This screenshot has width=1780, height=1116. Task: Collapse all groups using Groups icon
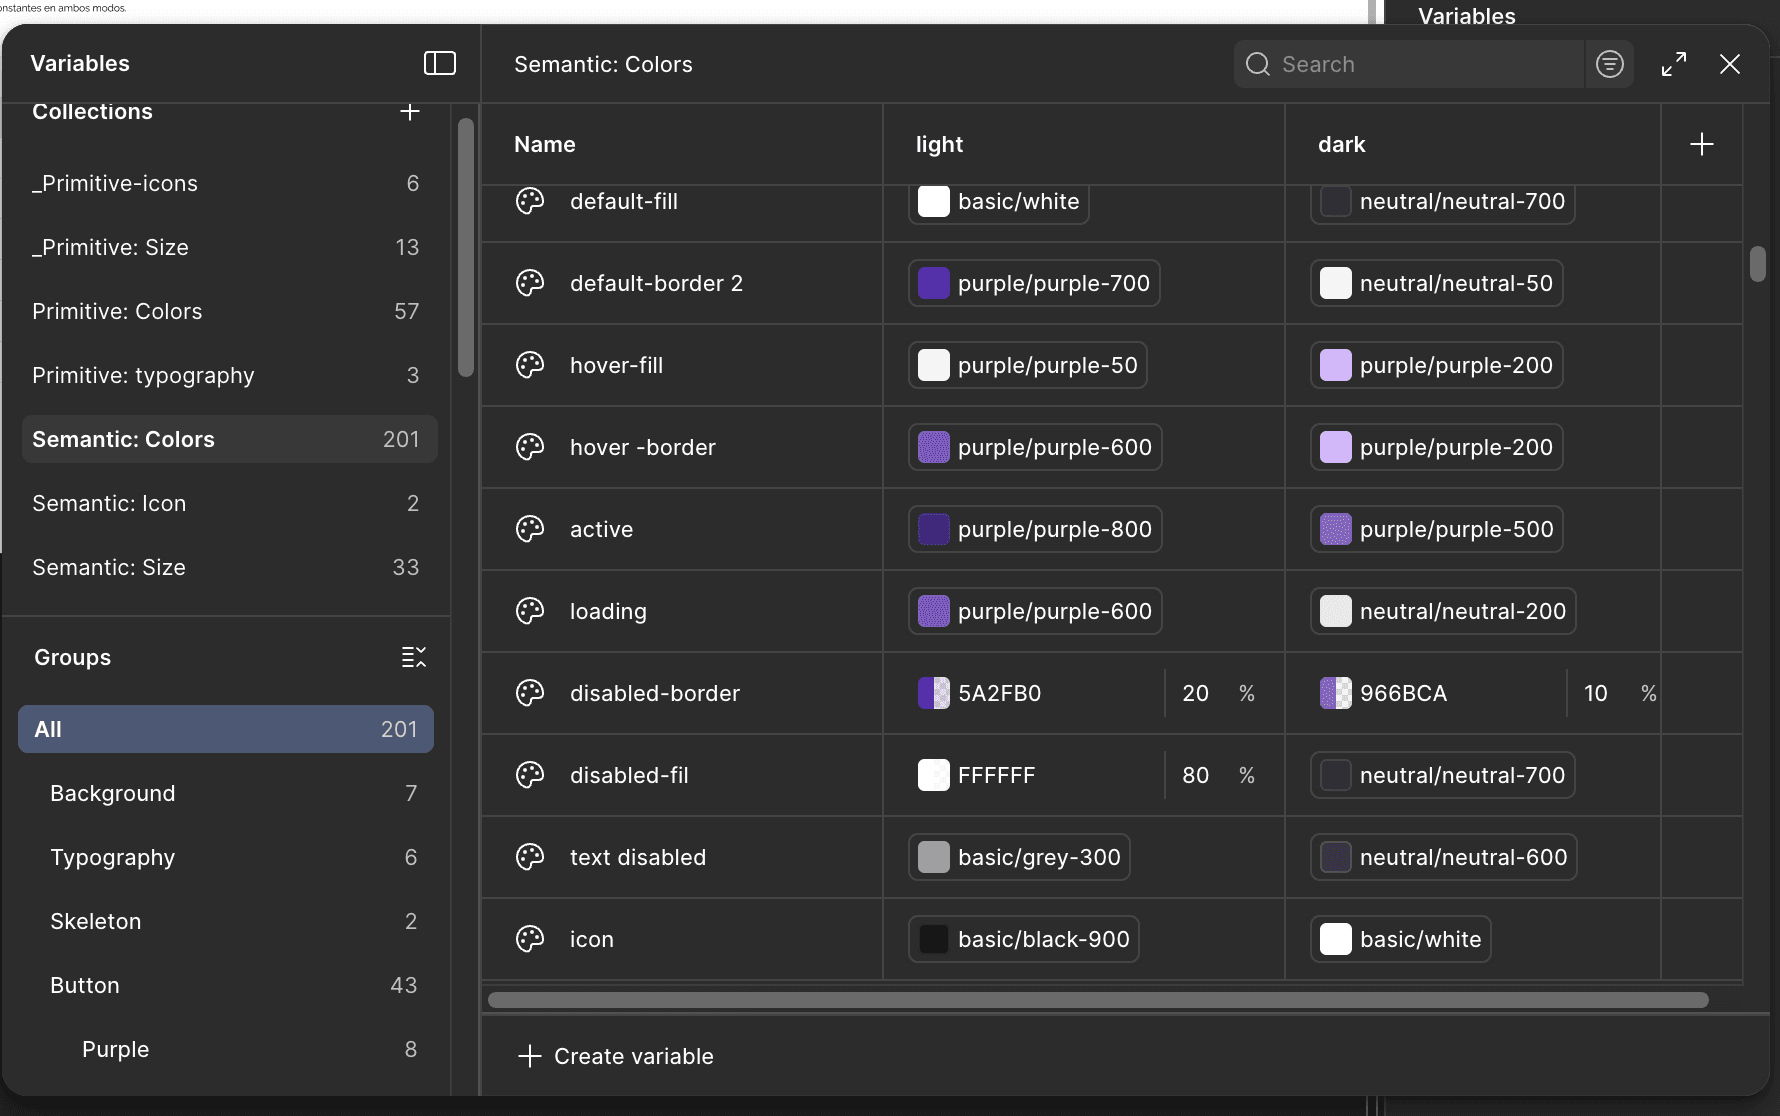click(x=413, y=657)
